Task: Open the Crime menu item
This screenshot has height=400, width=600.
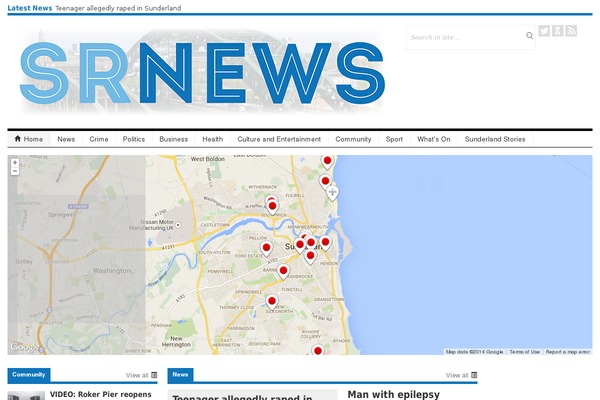Action: (99, 139)
